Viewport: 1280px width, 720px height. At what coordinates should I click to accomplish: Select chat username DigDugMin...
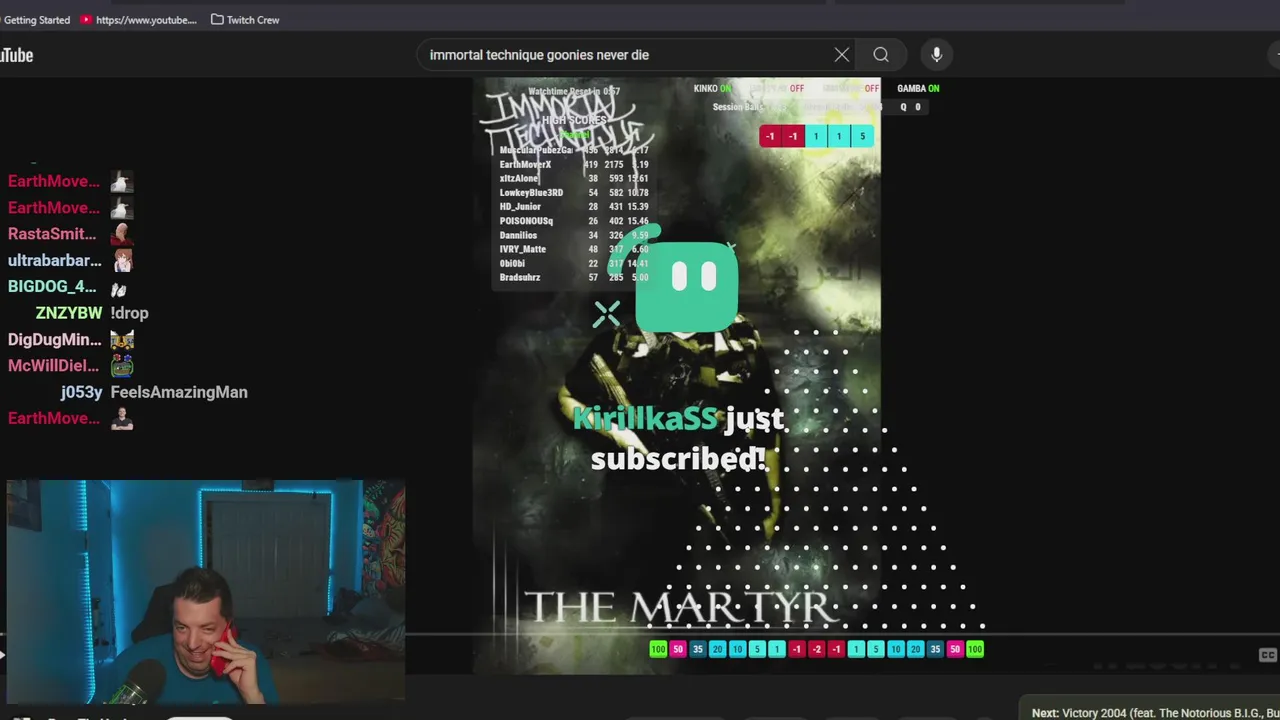[x=55, y=340]
